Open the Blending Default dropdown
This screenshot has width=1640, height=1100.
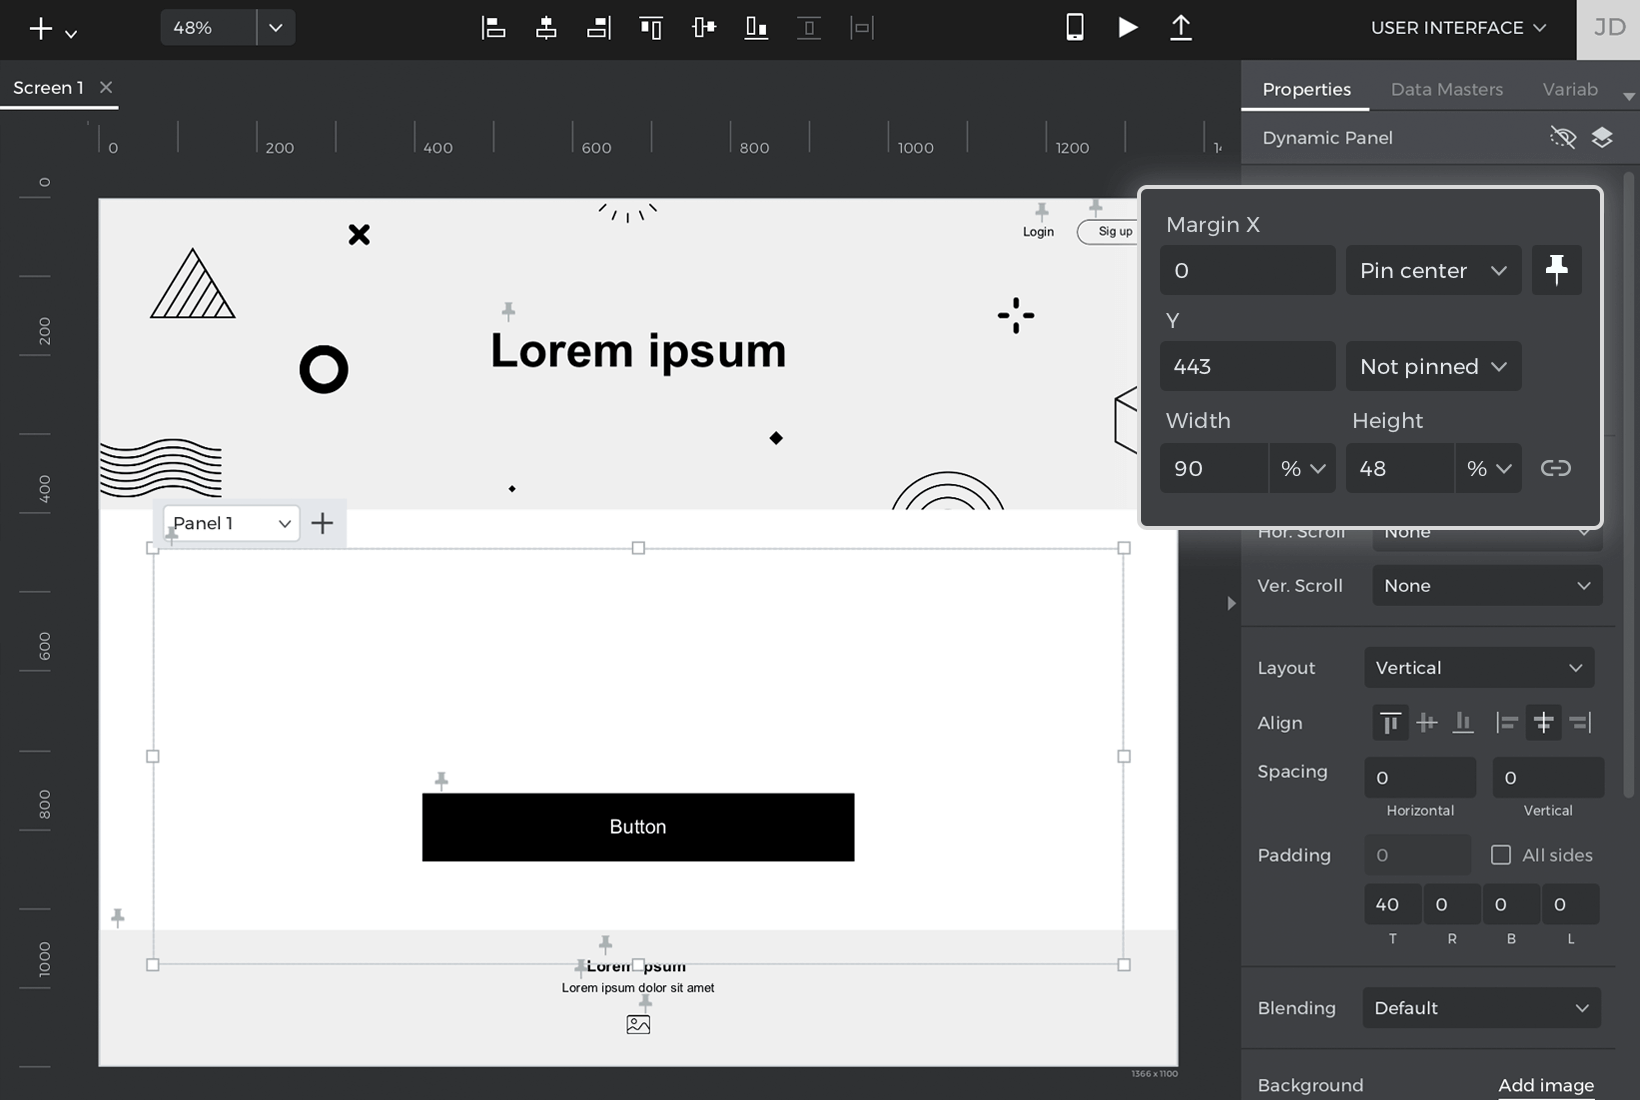click(1481, 1007)
